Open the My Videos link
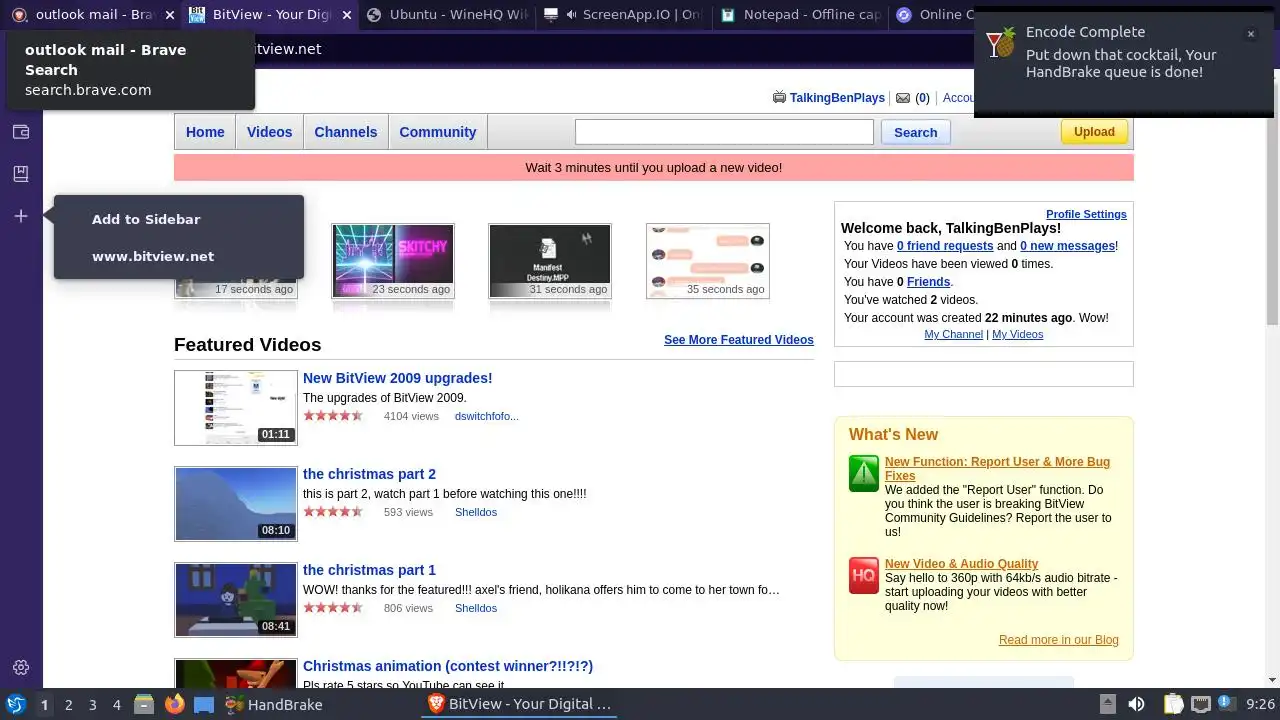The image size is (1280, 720). pos(1017,334)
